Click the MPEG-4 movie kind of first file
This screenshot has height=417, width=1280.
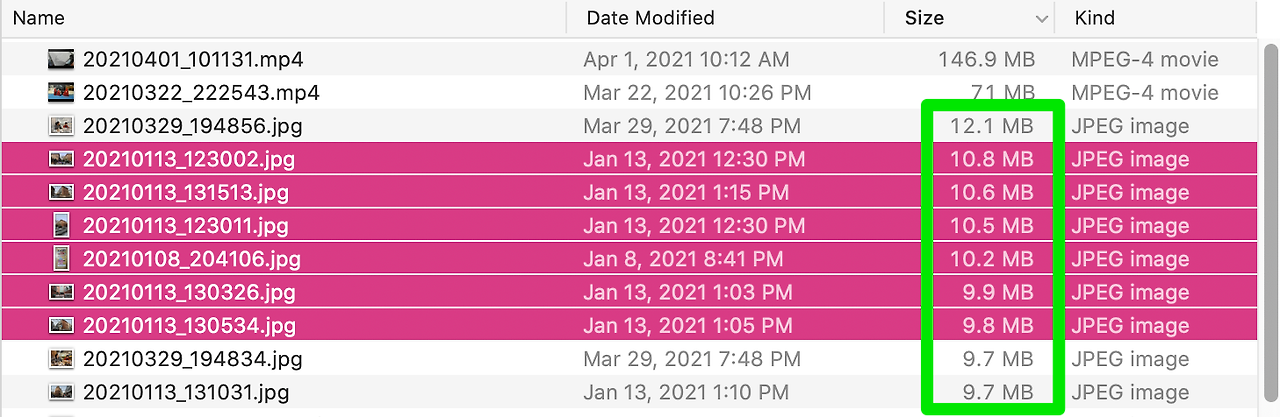coord(1145,59)
